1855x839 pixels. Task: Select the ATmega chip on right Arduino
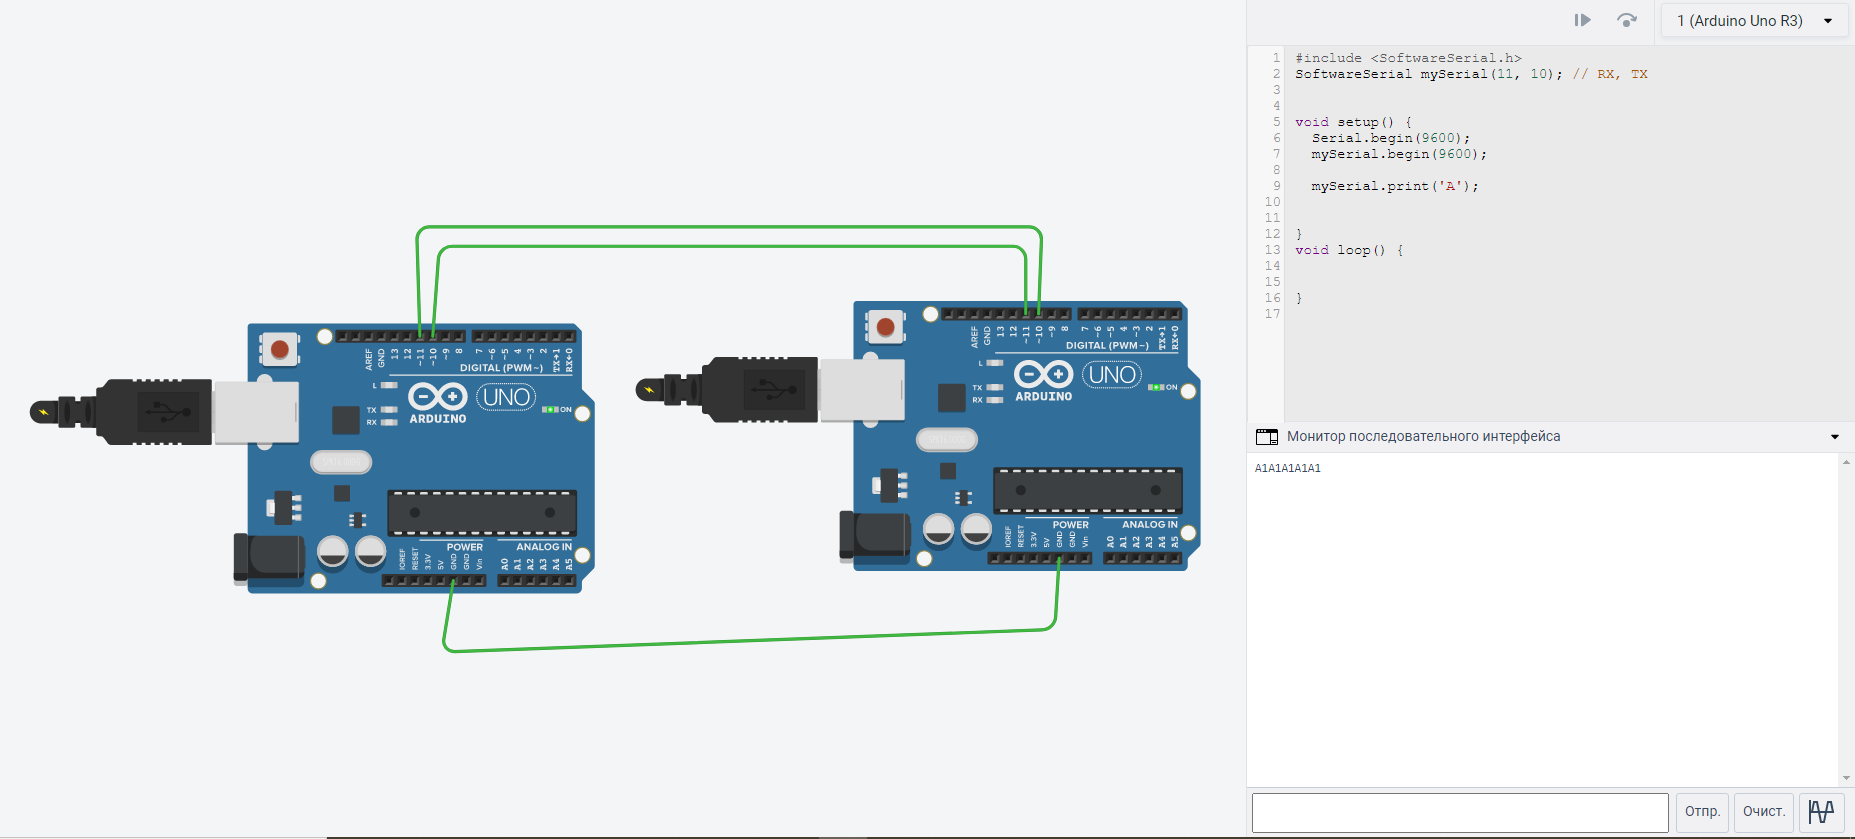tap(1088, 490)
